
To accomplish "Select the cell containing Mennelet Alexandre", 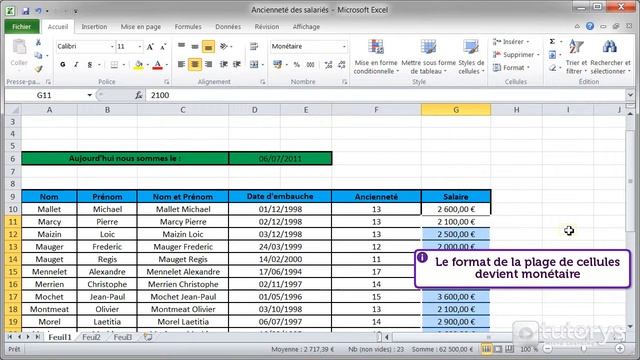I will (x=183, y=272).
